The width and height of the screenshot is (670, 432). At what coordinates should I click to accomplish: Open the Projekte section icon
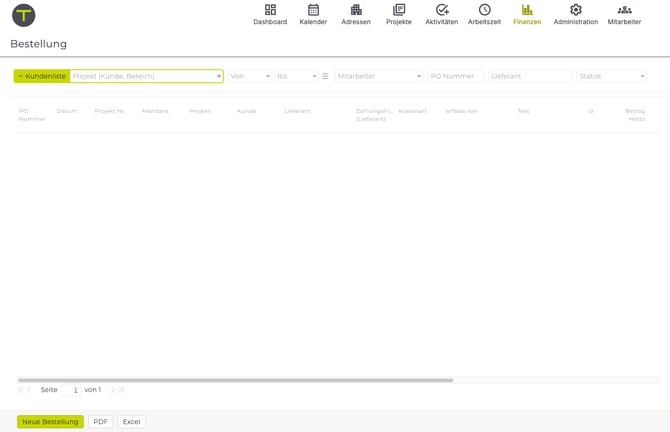[x=399, y=10]
